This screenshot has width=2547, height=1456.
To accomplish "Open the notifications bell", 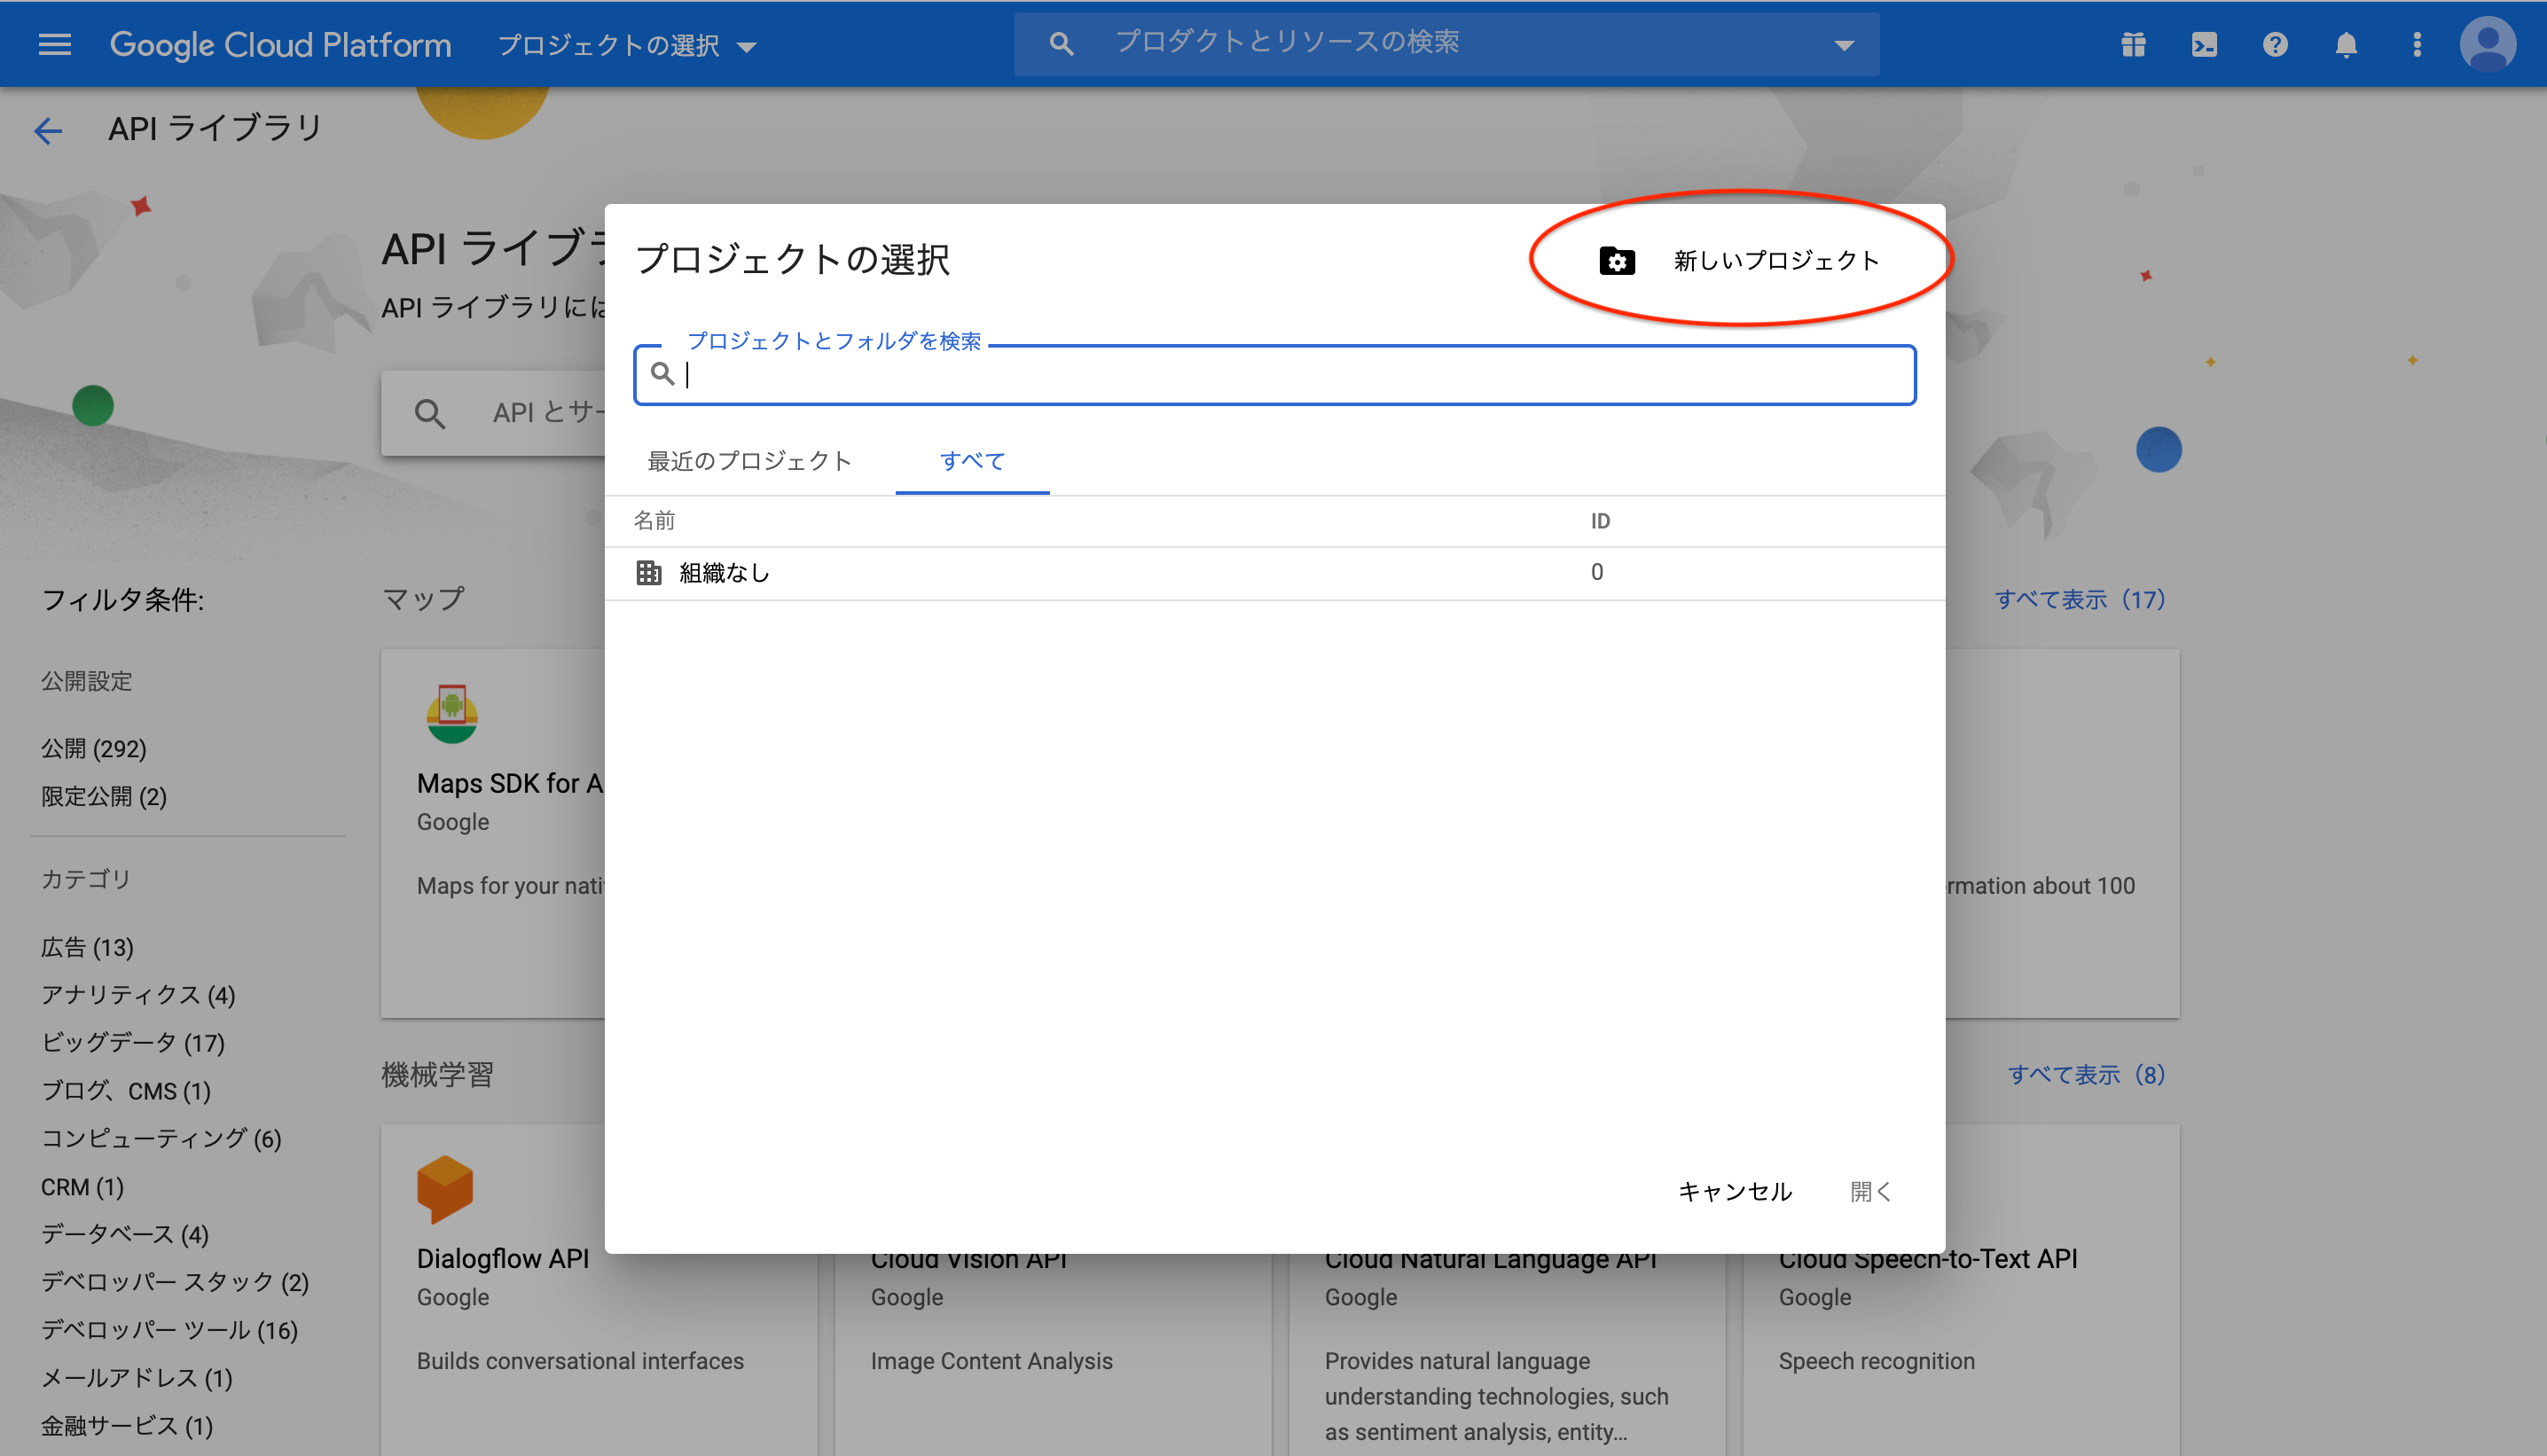I will 2345,43.
